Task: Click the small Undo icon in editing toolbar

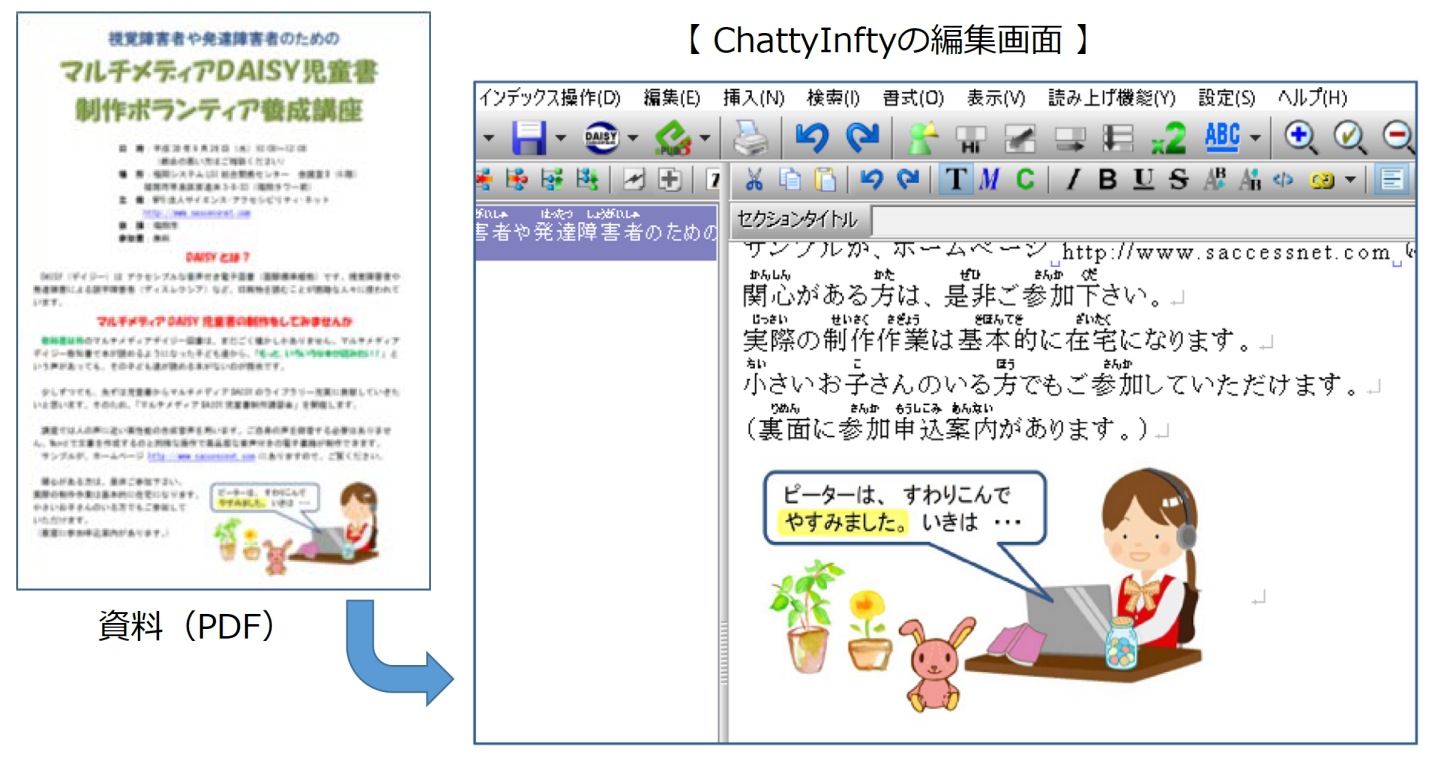Action: tap(872, 180)
